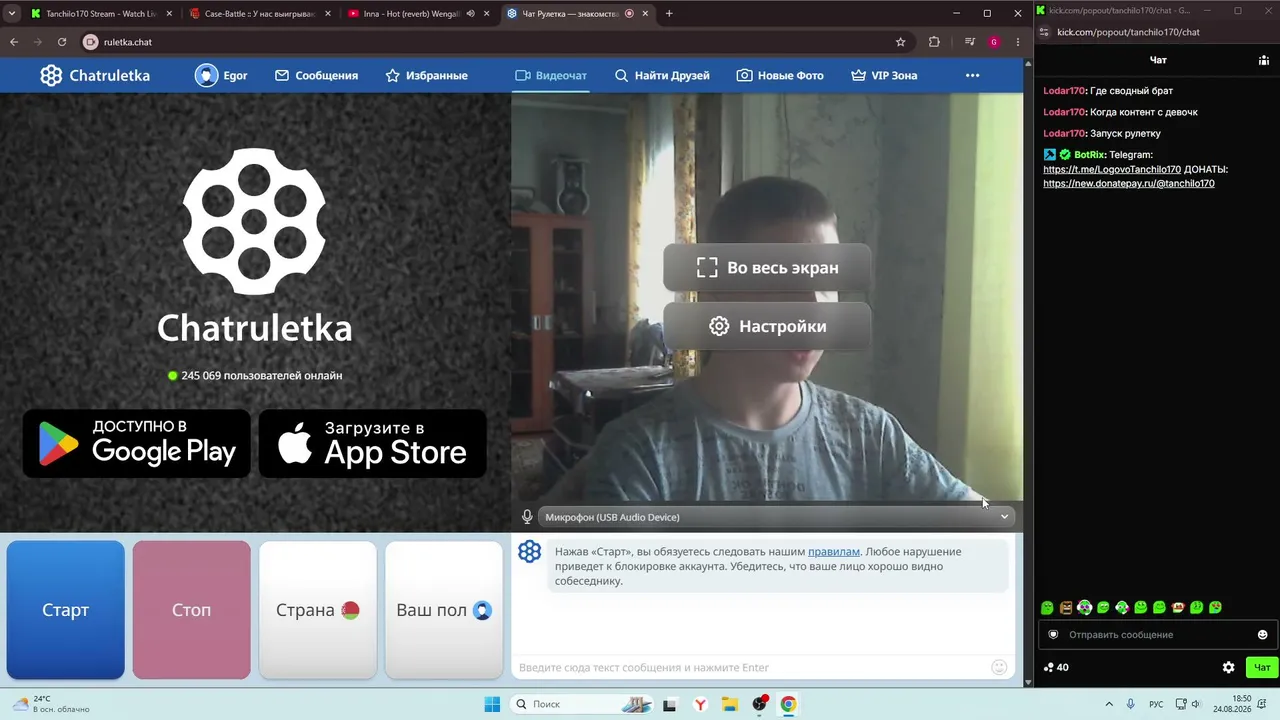
Task: Switch the РУС keyboard language indicator
Action: point(1156,704)
